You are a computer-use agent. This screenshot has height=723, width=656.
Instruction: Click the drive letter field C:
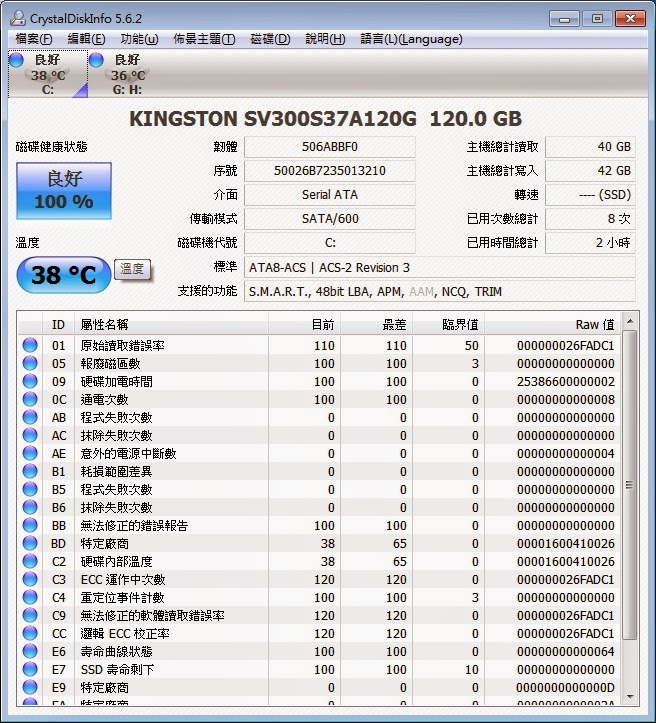click(x=330, y=243)
